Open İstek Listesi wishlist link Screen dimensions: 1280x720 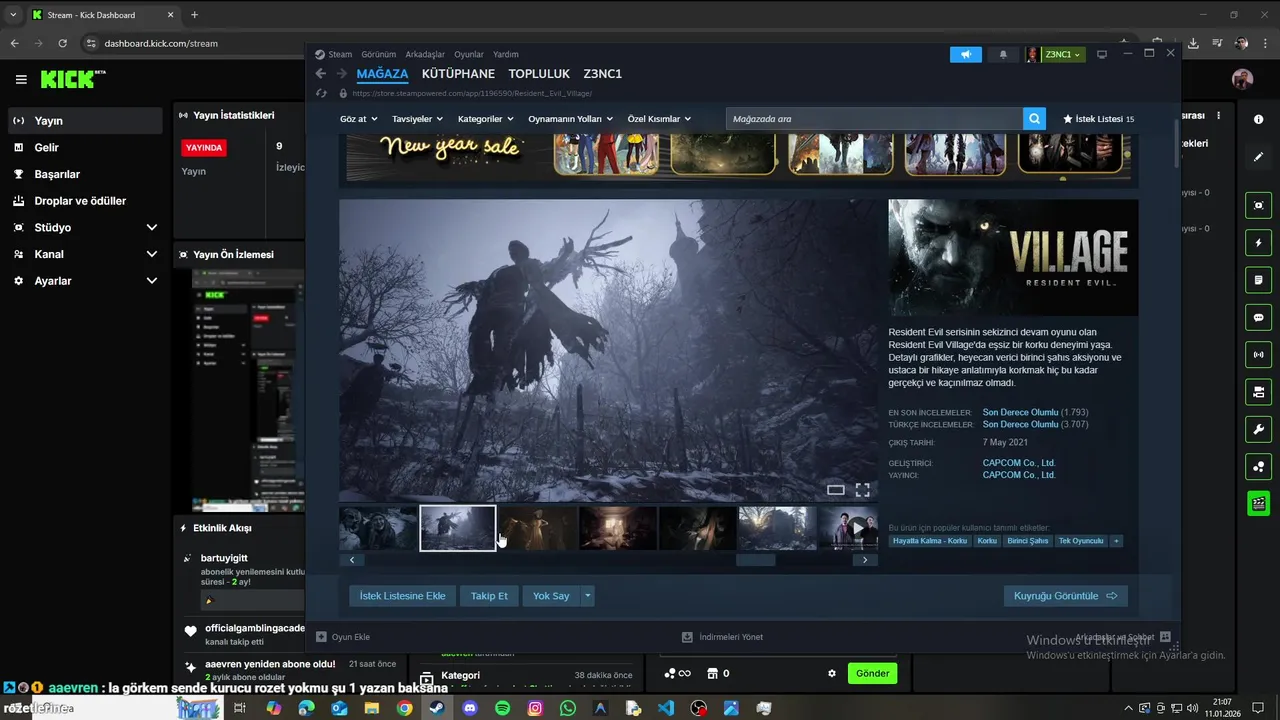click(x=1098, y=119)
